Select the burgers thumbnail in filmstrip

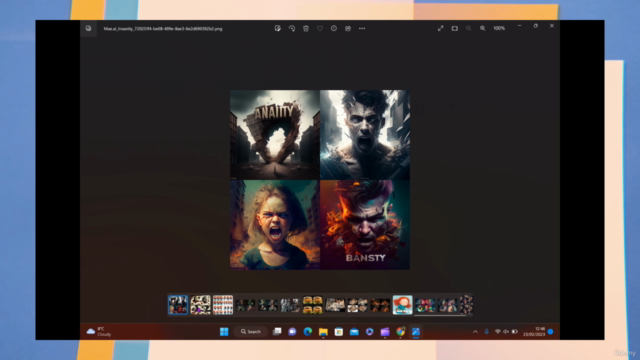(313, 305)
